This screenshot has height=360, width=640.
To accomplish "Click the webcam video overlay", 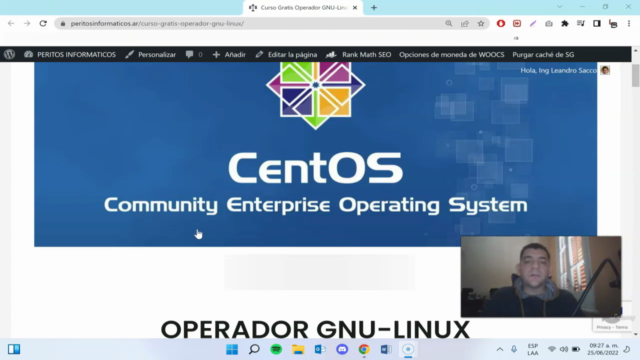I will [x=541, y=276].
